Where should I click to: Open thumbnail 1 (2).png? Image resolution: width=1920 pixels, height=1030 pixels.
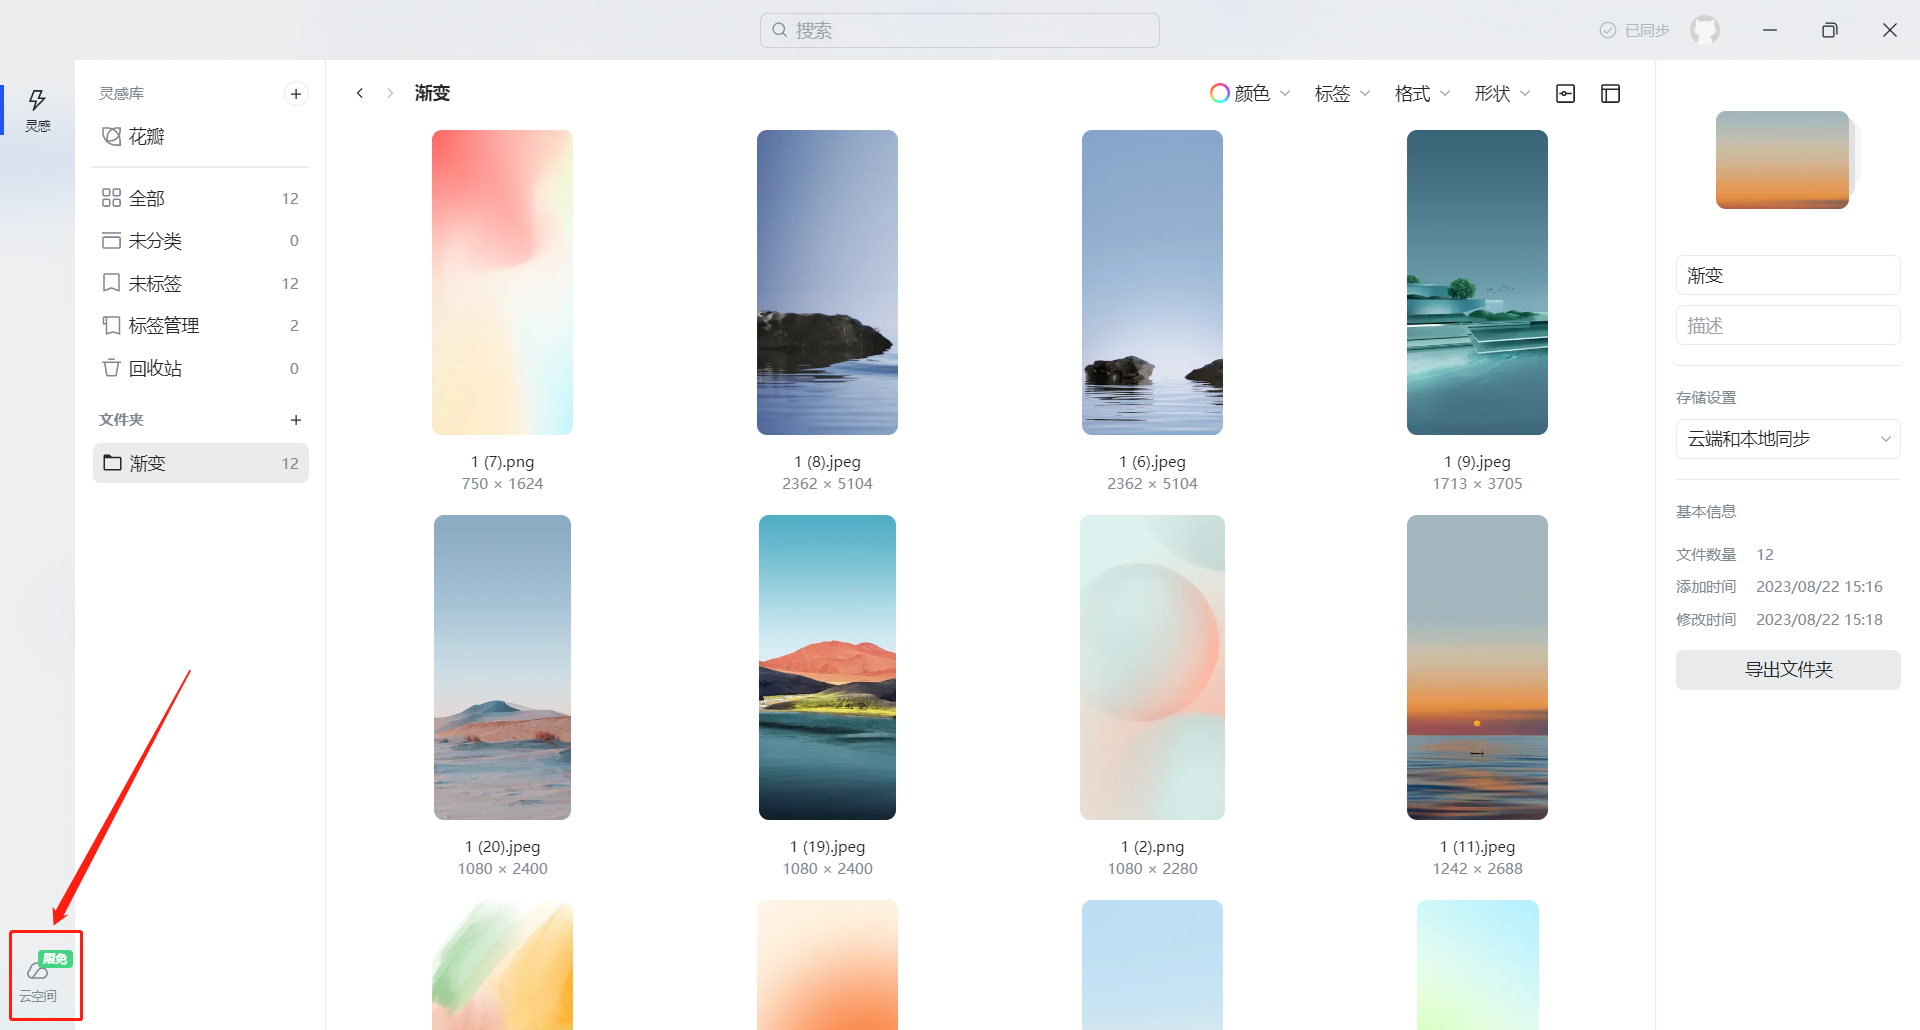pyautogui.click(x=1152, y=667)
